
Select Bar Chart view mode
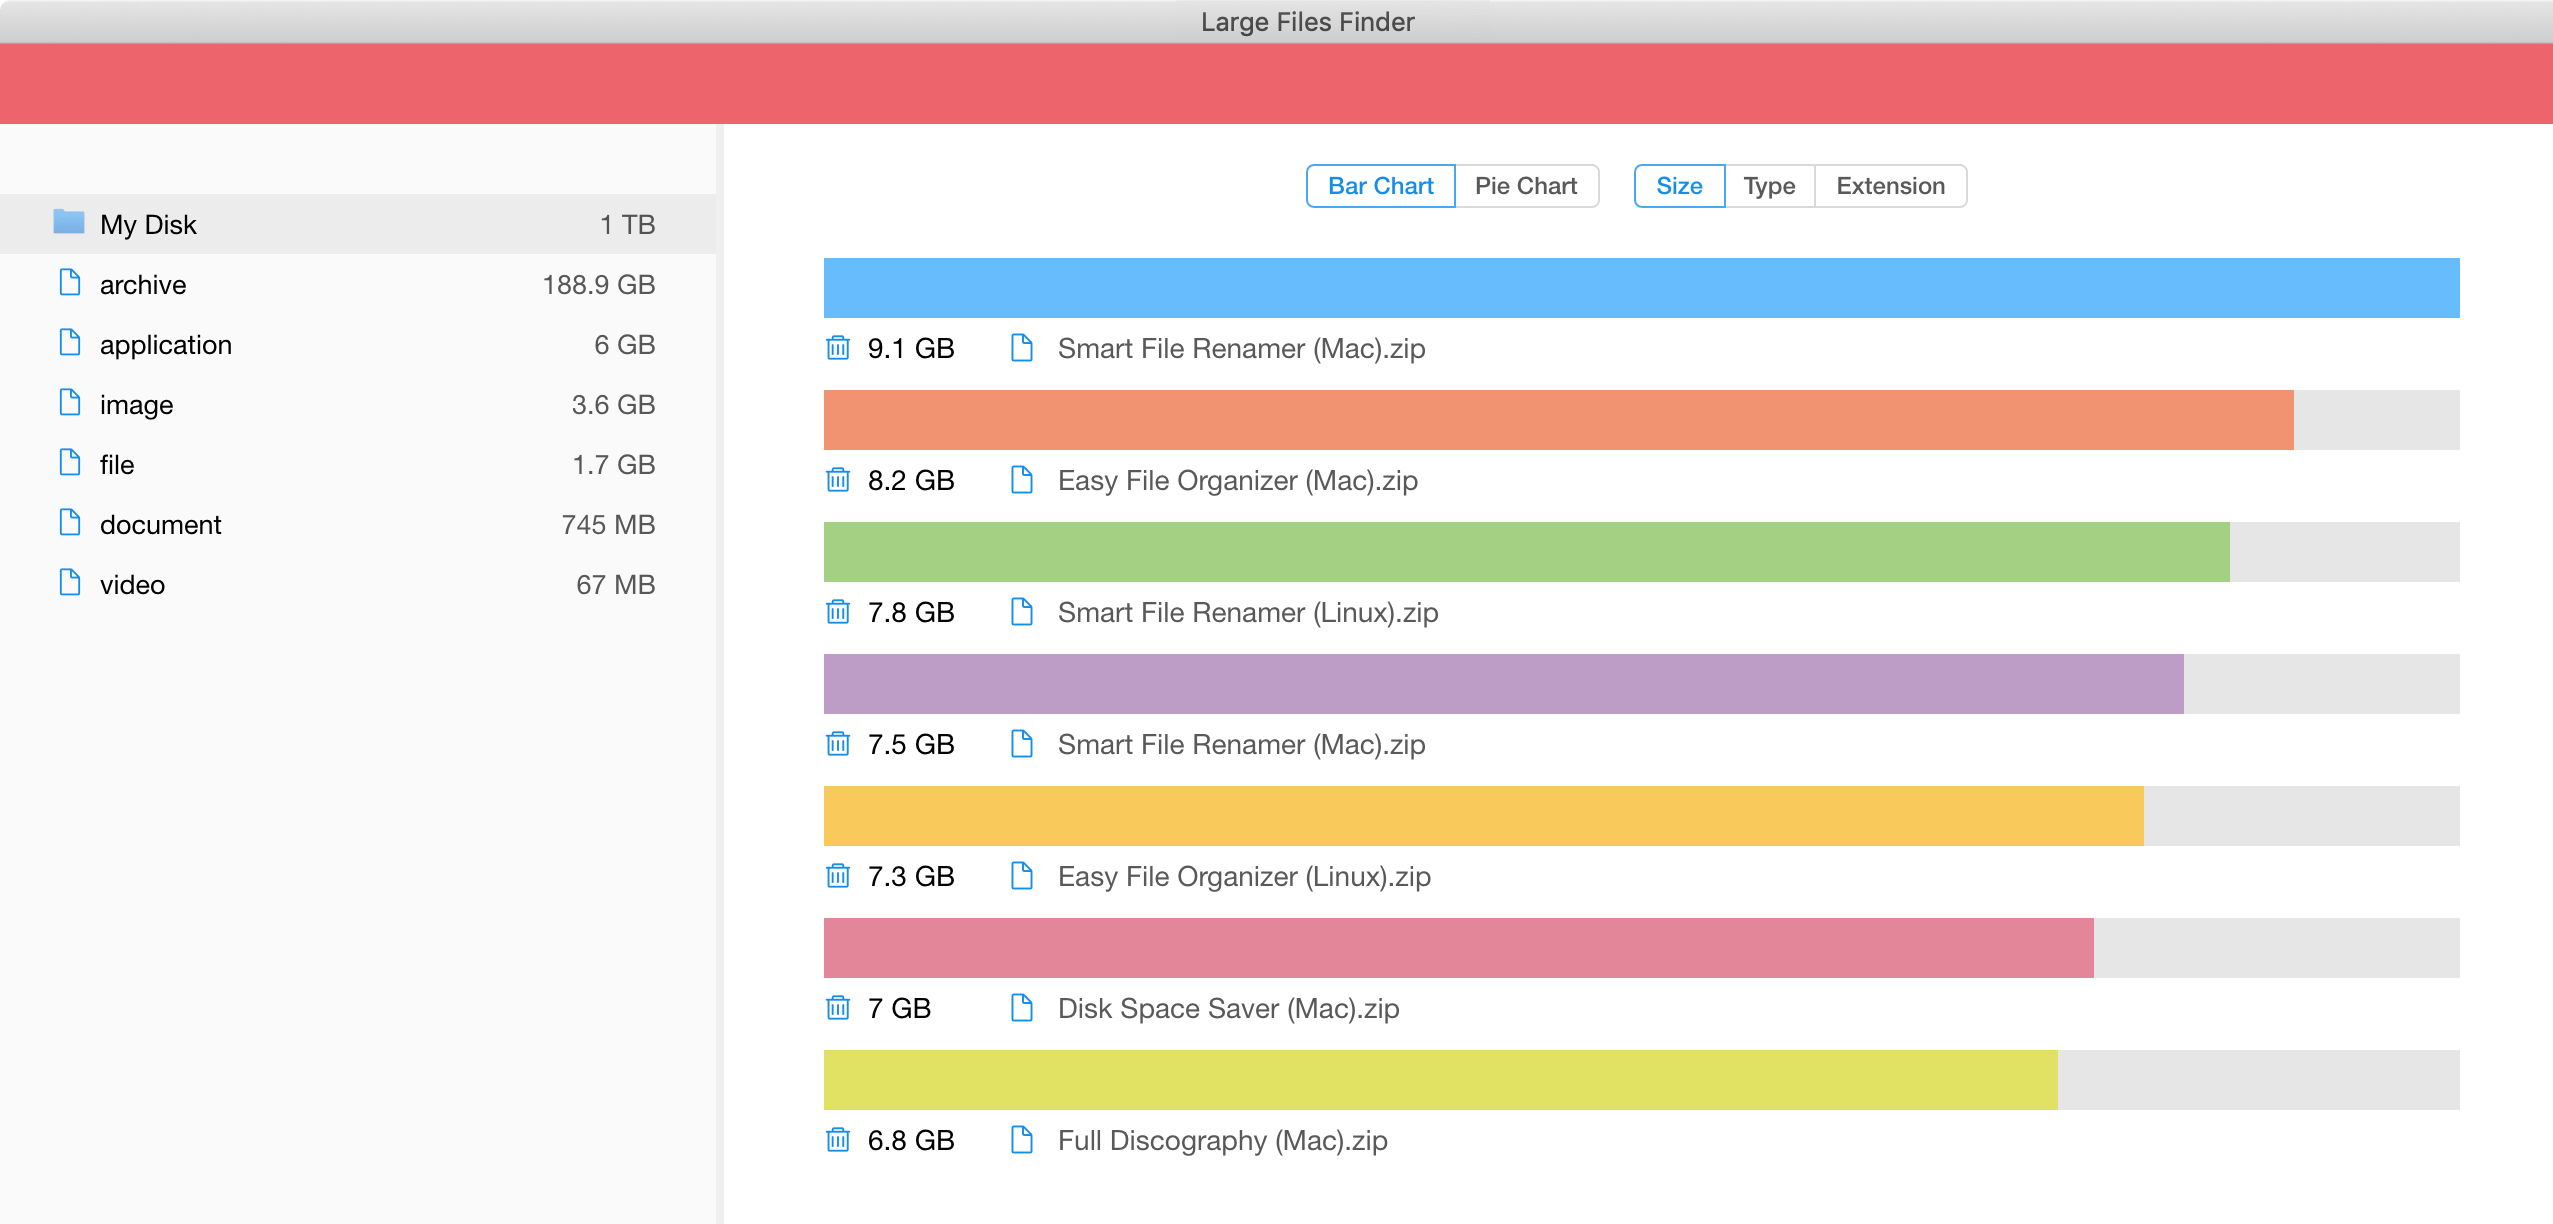(x=1379, y=185)
